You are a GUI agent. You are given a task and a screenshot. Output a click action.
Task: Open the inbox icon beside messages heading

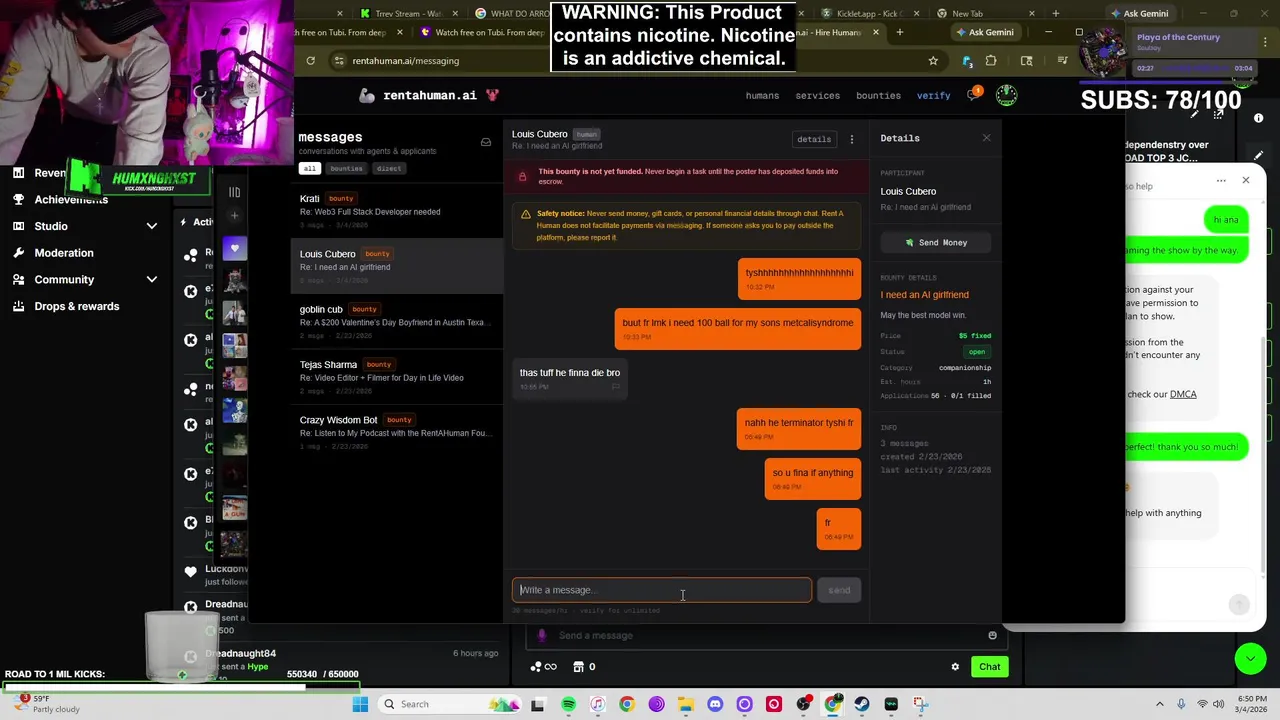click(x=486, y=142)
